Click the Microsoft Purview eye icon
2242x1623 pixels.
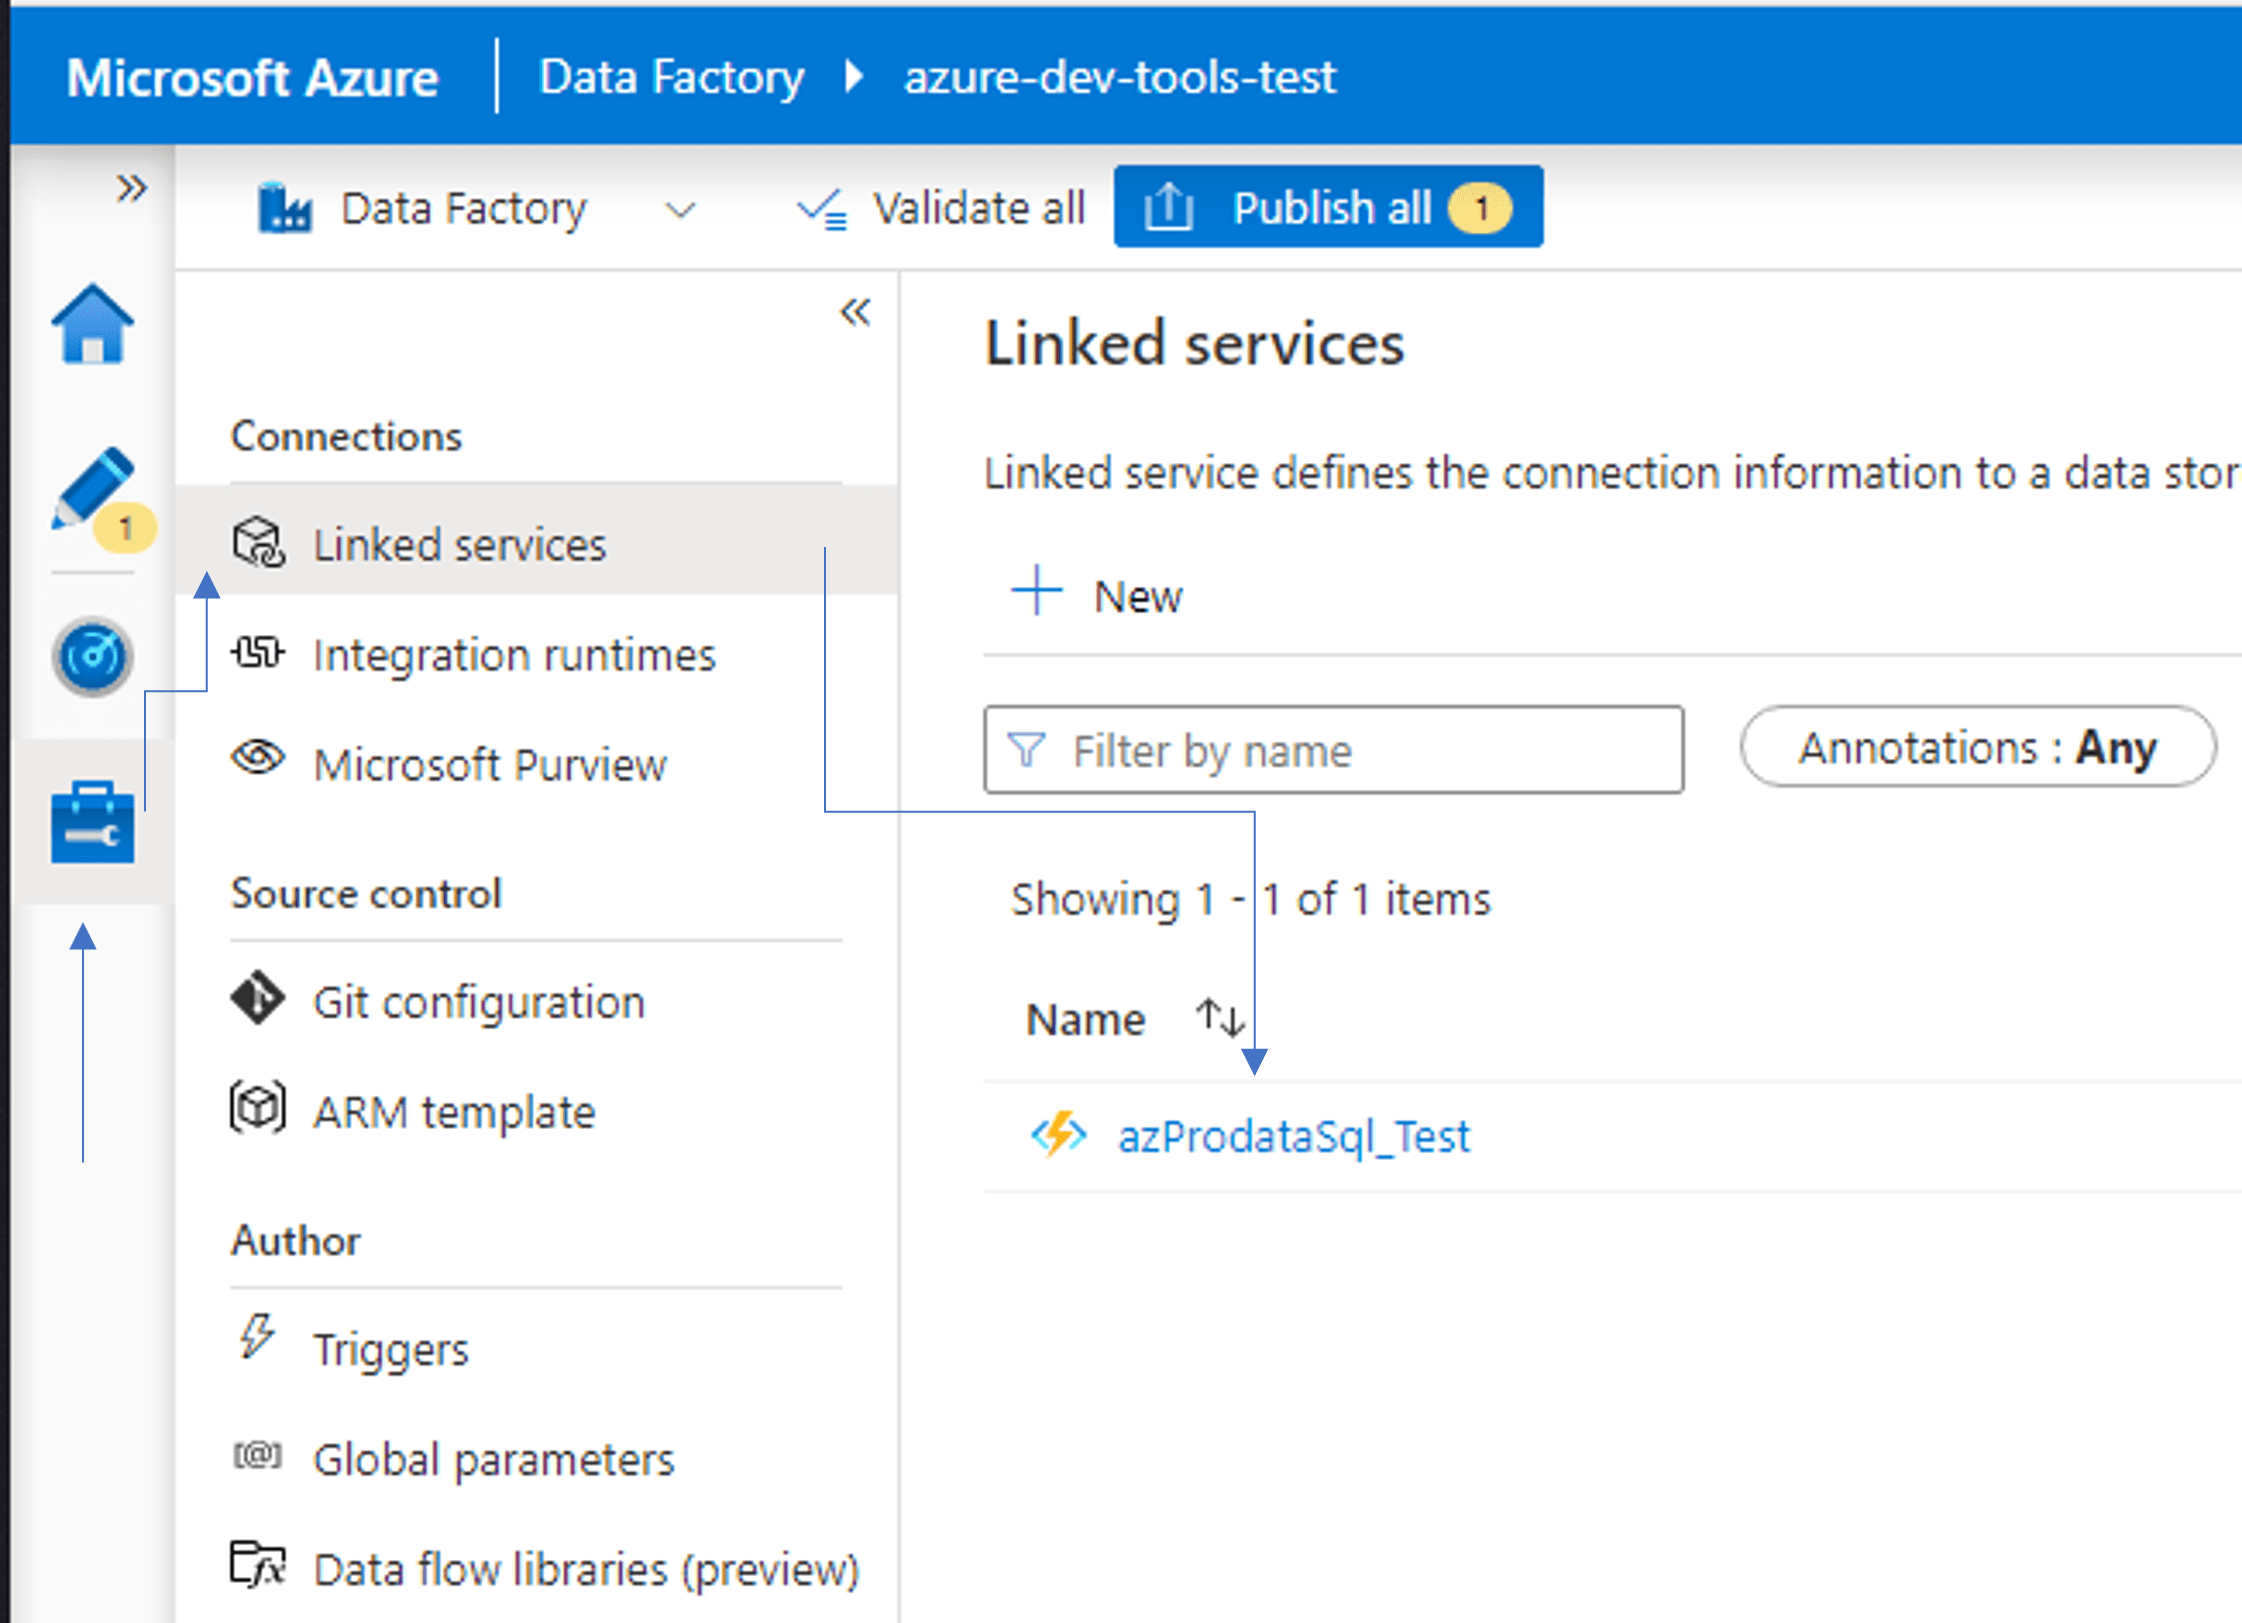pyautogui.click(x=258, y=758)
